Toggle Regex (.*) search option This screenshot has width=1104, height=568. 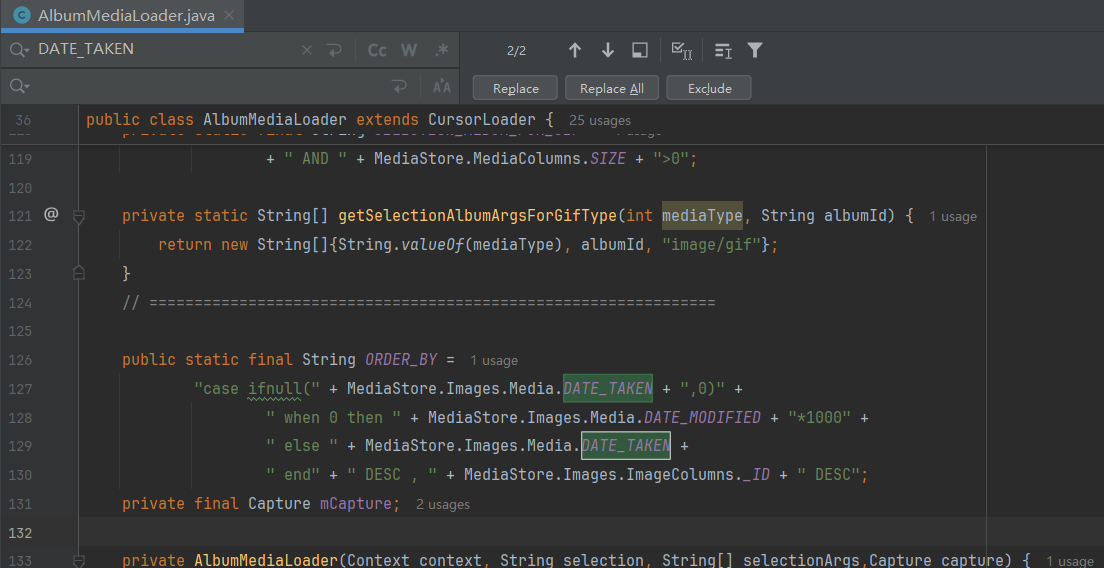[441, 50]
